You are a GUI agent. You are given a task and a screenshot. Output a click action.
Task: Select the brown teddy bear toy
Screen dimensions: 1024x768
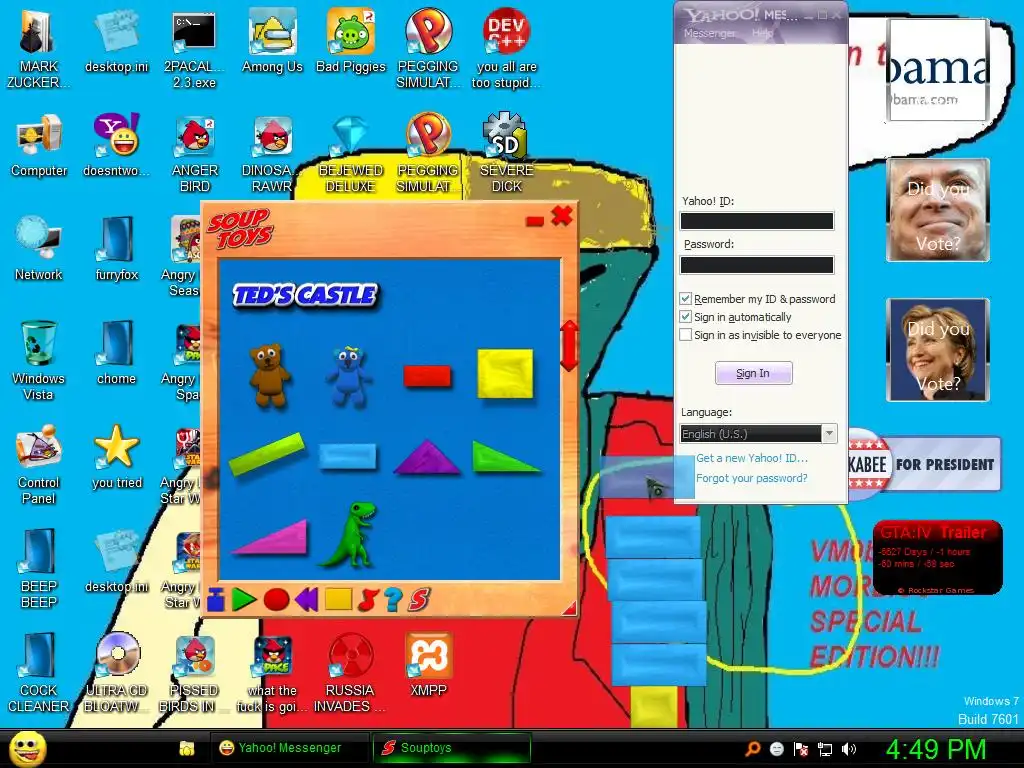click(x=270, y=376)
